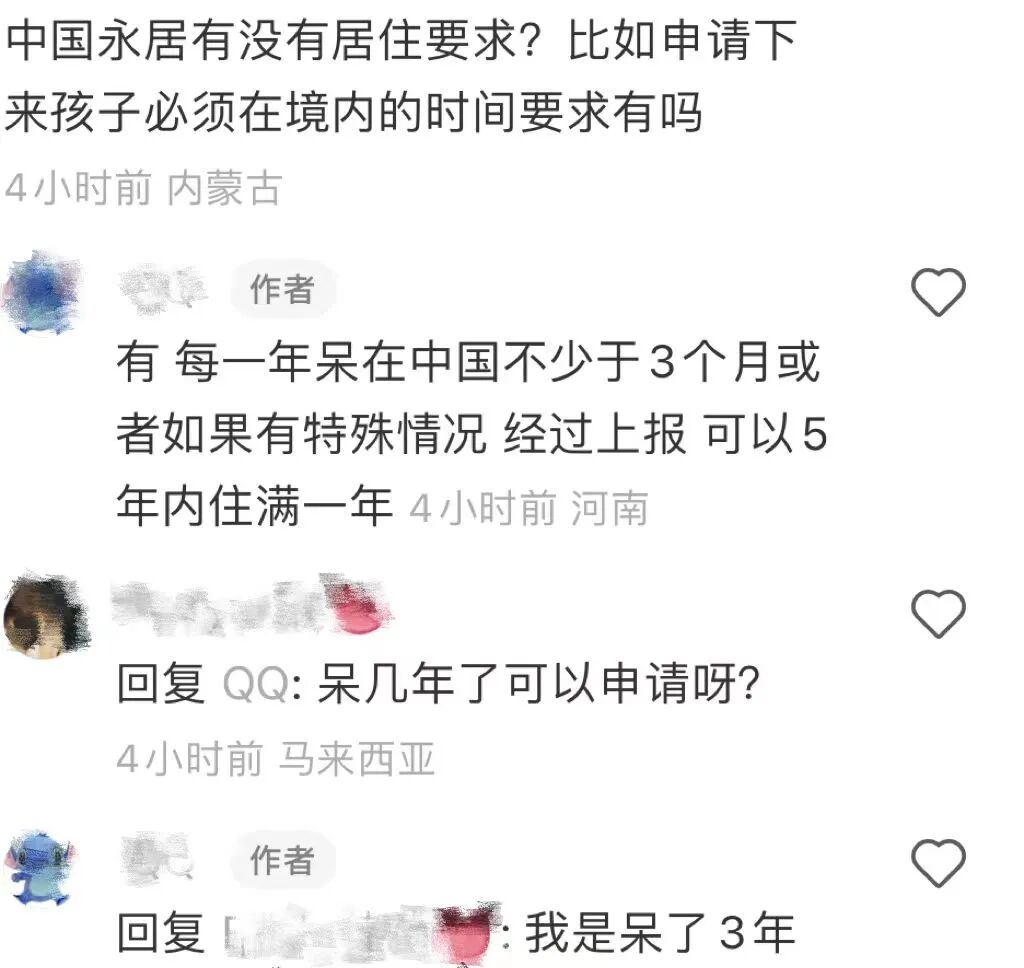Screen dimensions: 1024x968
Task: Tap the 作者 badge on the first reply
Action: click(x=282, y=289)
